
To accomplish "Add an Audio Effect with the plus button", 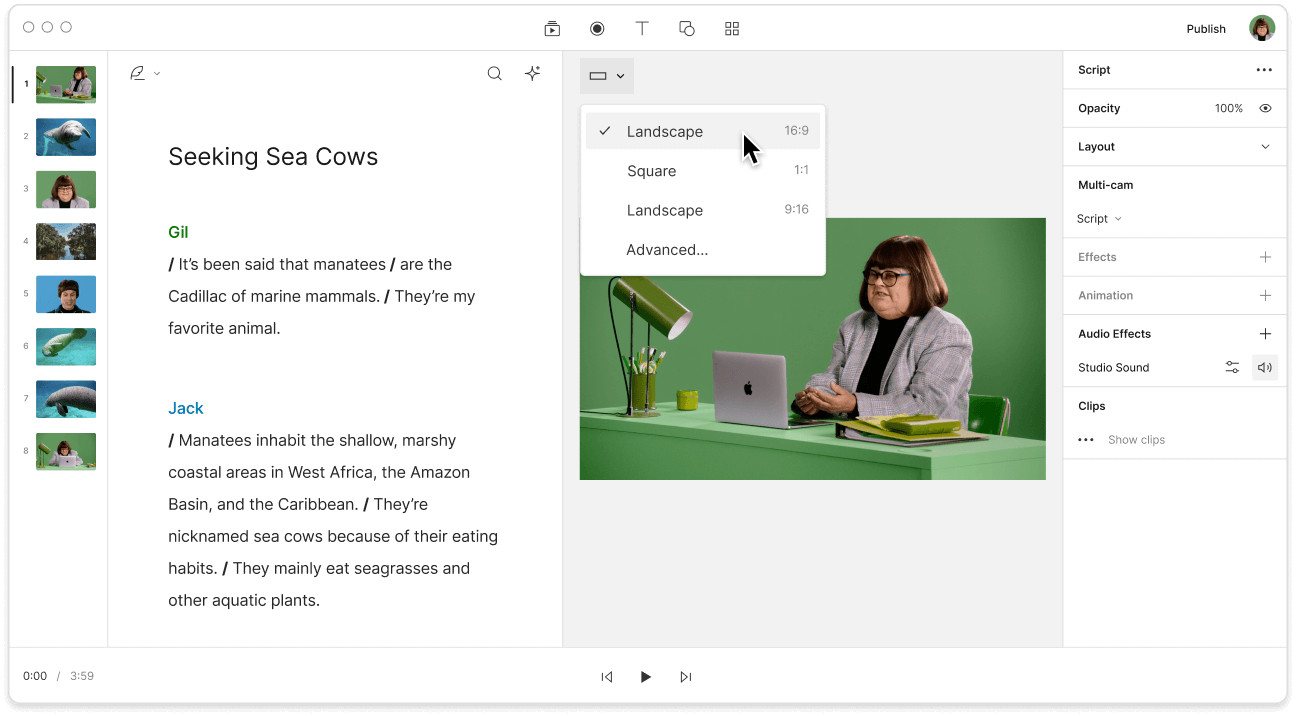I will 1266,333.
